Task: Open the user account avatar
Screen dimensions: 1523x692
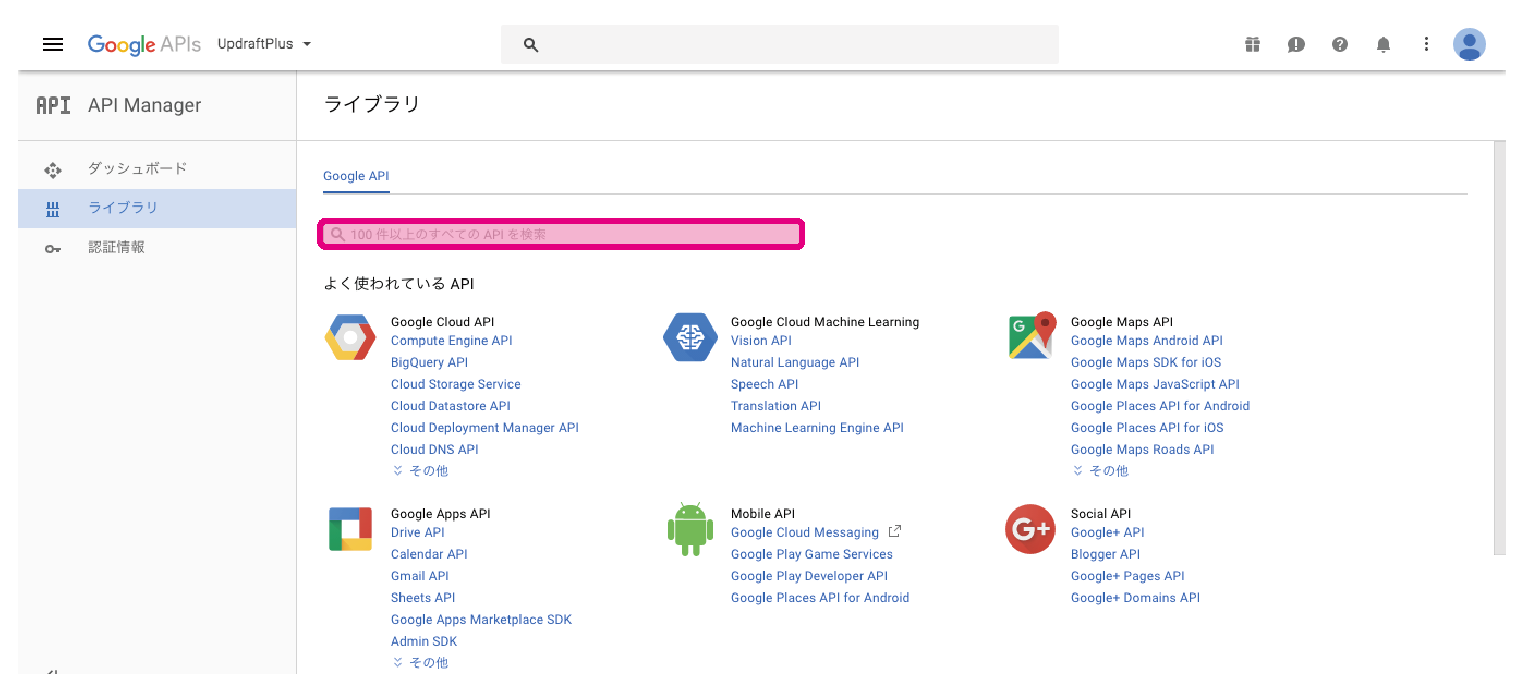Action: [1469, 44]
